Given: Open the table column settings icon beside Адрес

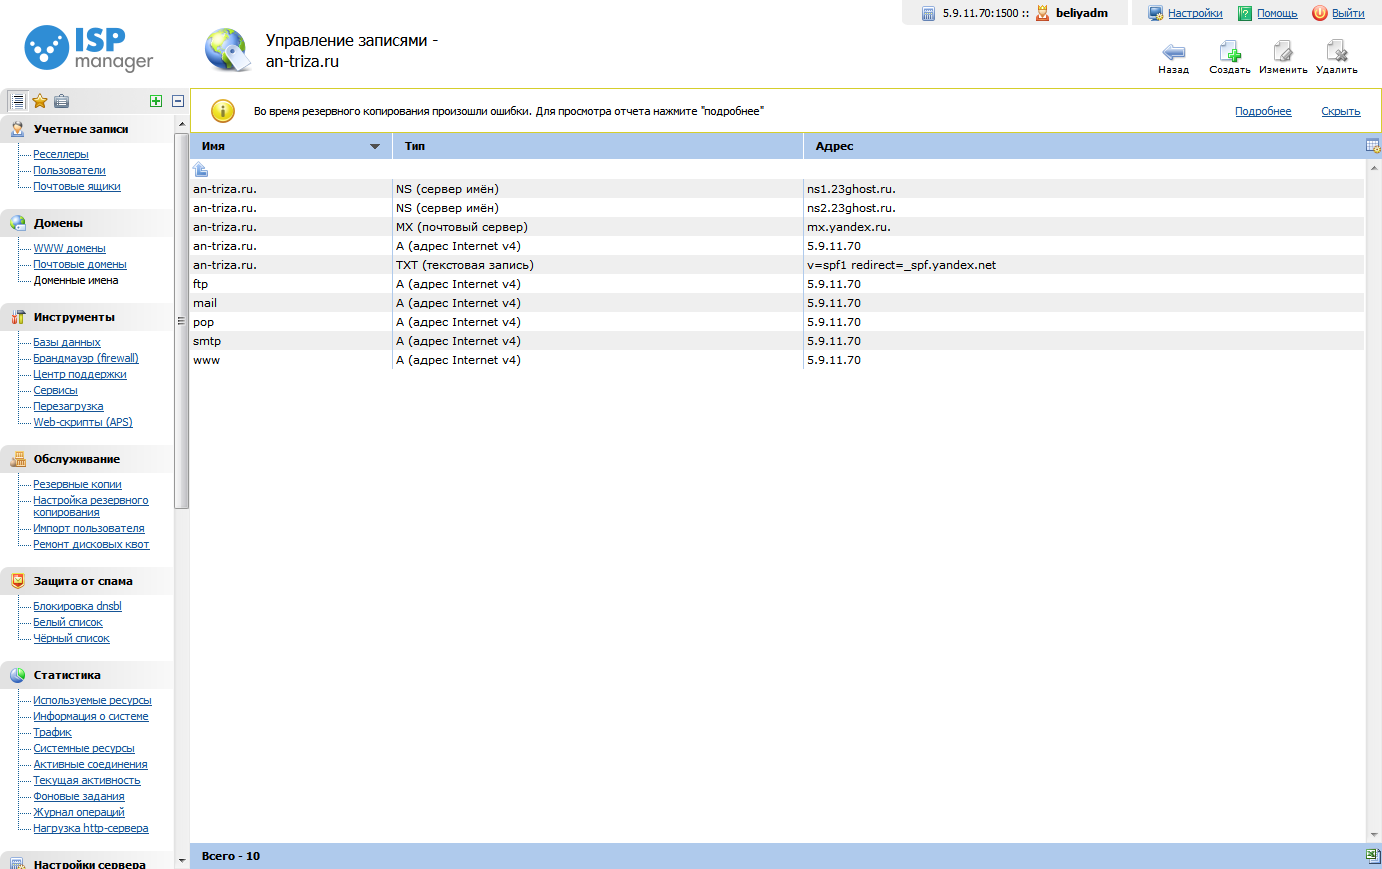Looking at the screenshot, I should 1373,146.
